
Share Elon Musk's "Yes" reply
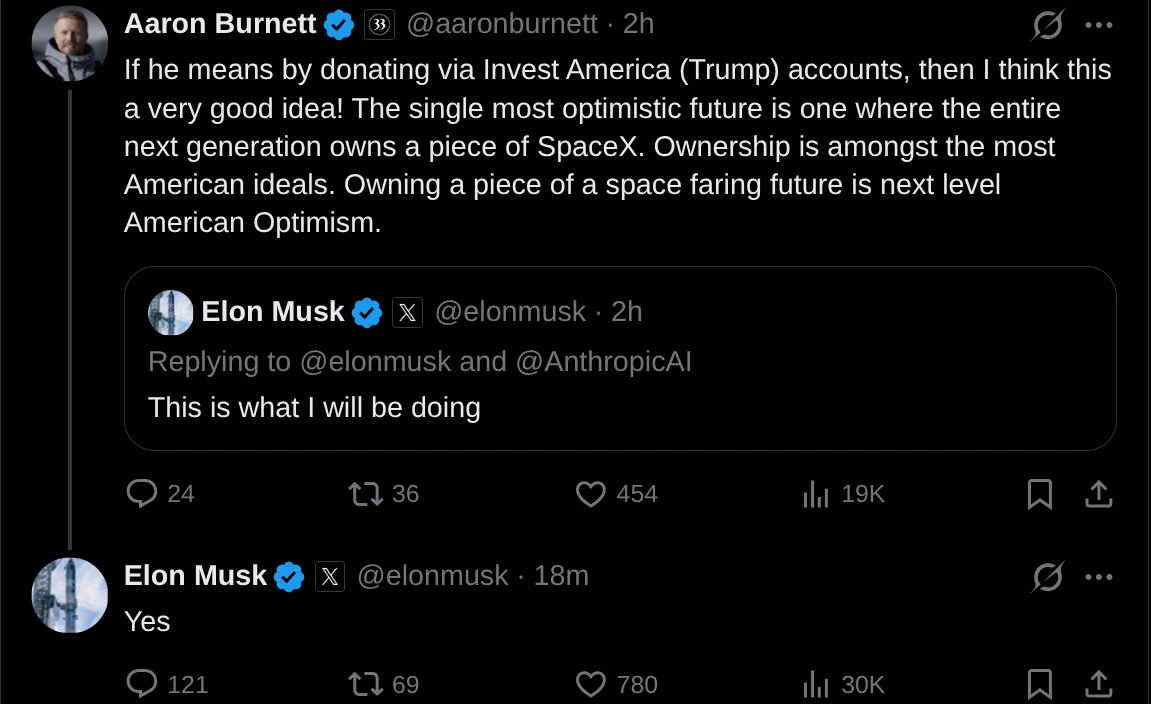click(1099, 683)
